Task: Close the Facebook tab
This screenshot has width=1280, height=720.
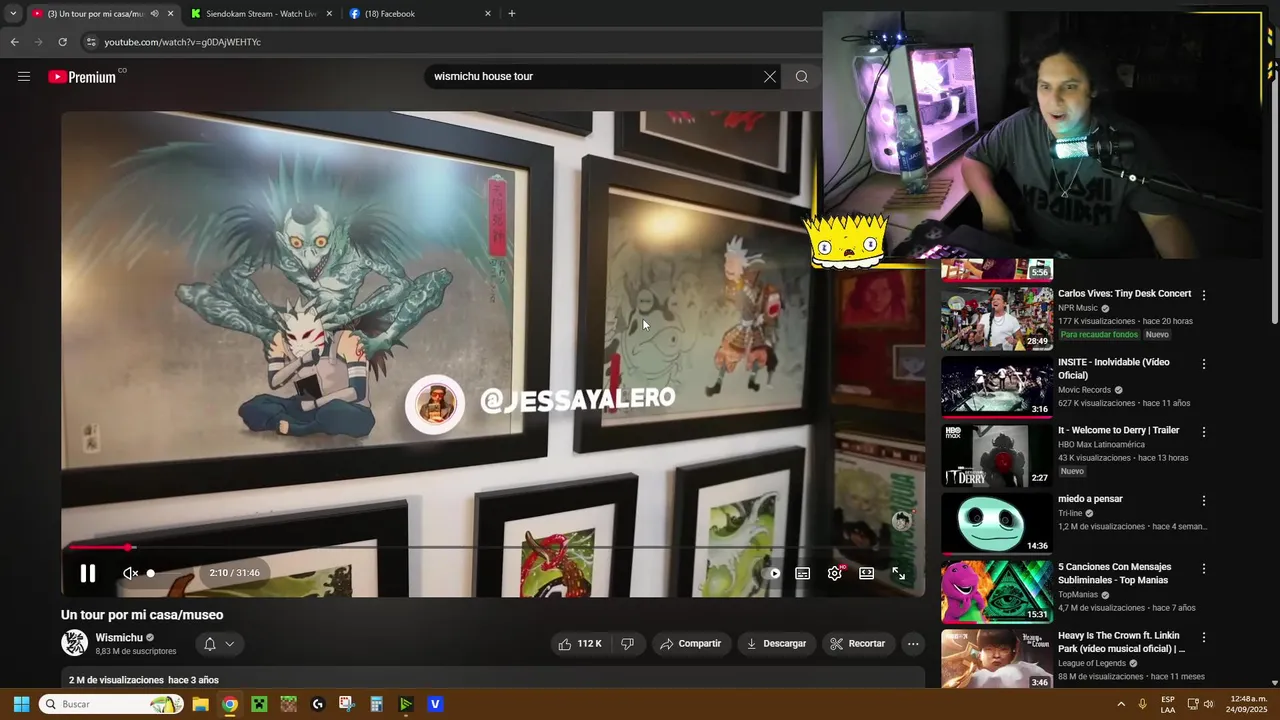Action: point(488,14)
